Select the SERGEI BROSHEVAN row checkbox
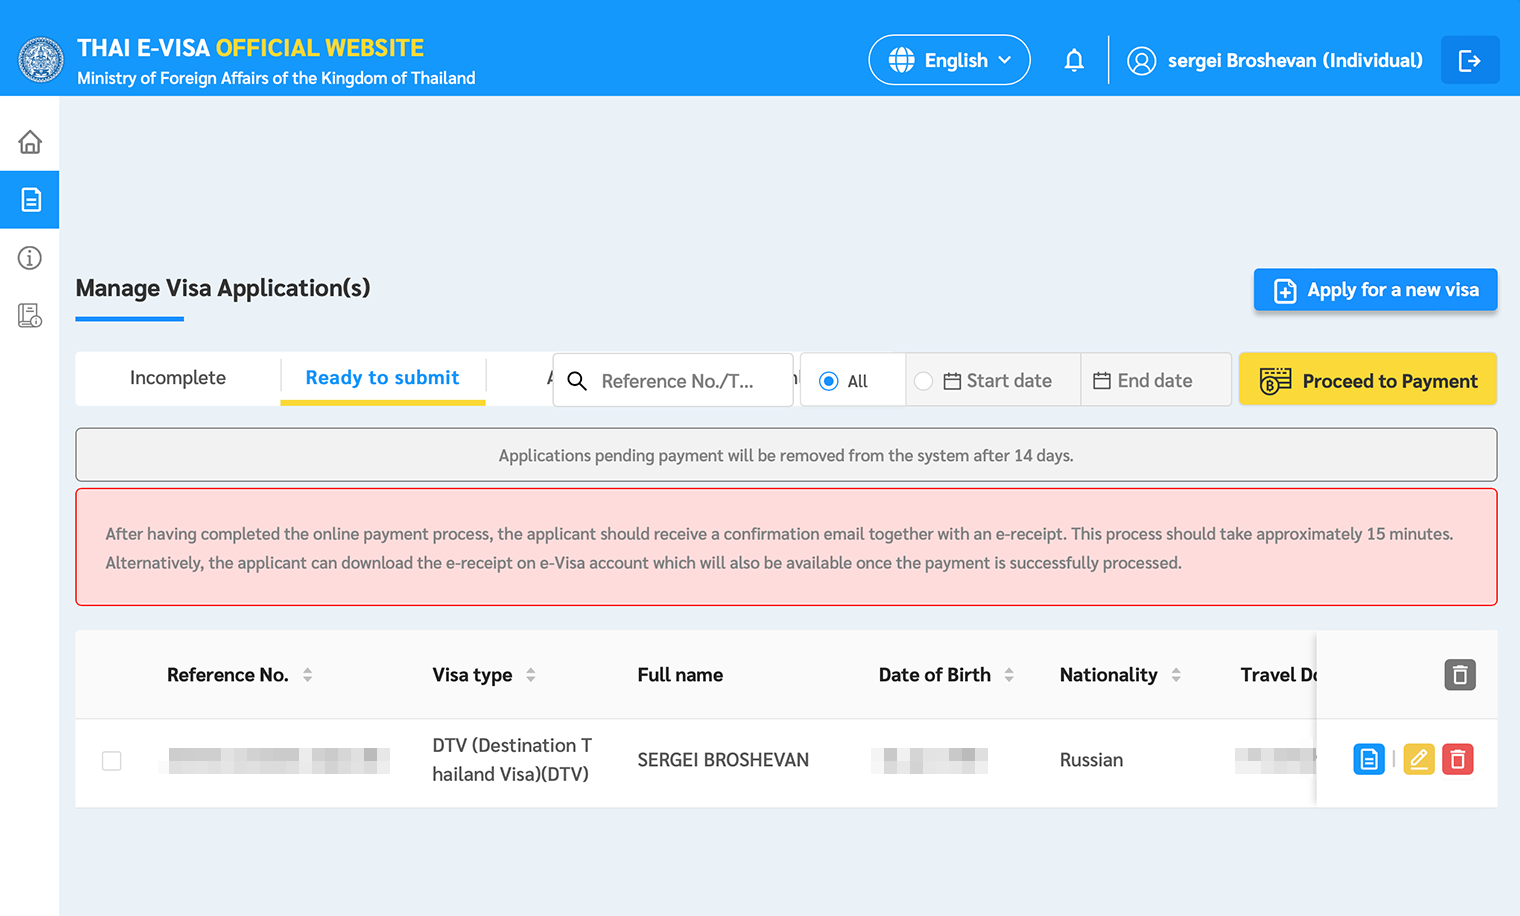This screenshot has width=1520, height=916. [x=112, y=761]
